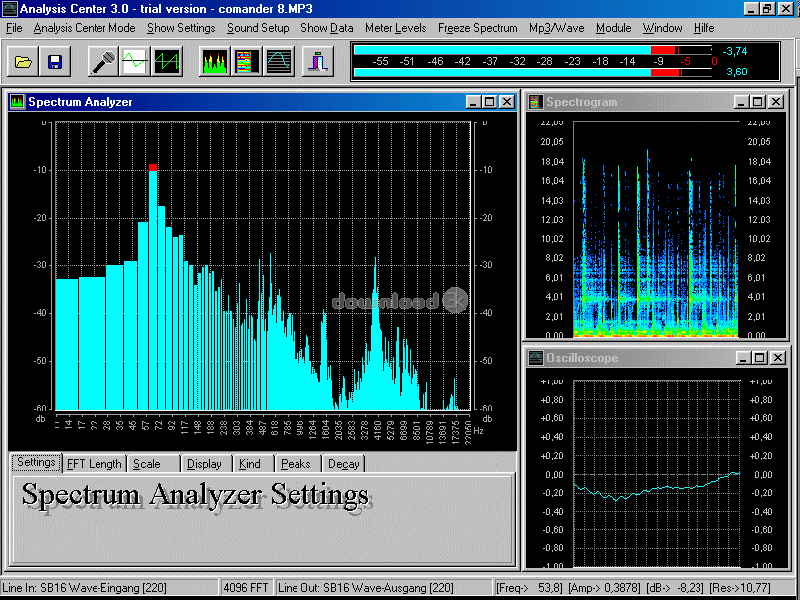Open the Sound Setup menu
This screenshot has height=600, width=800.
[258, 28]
